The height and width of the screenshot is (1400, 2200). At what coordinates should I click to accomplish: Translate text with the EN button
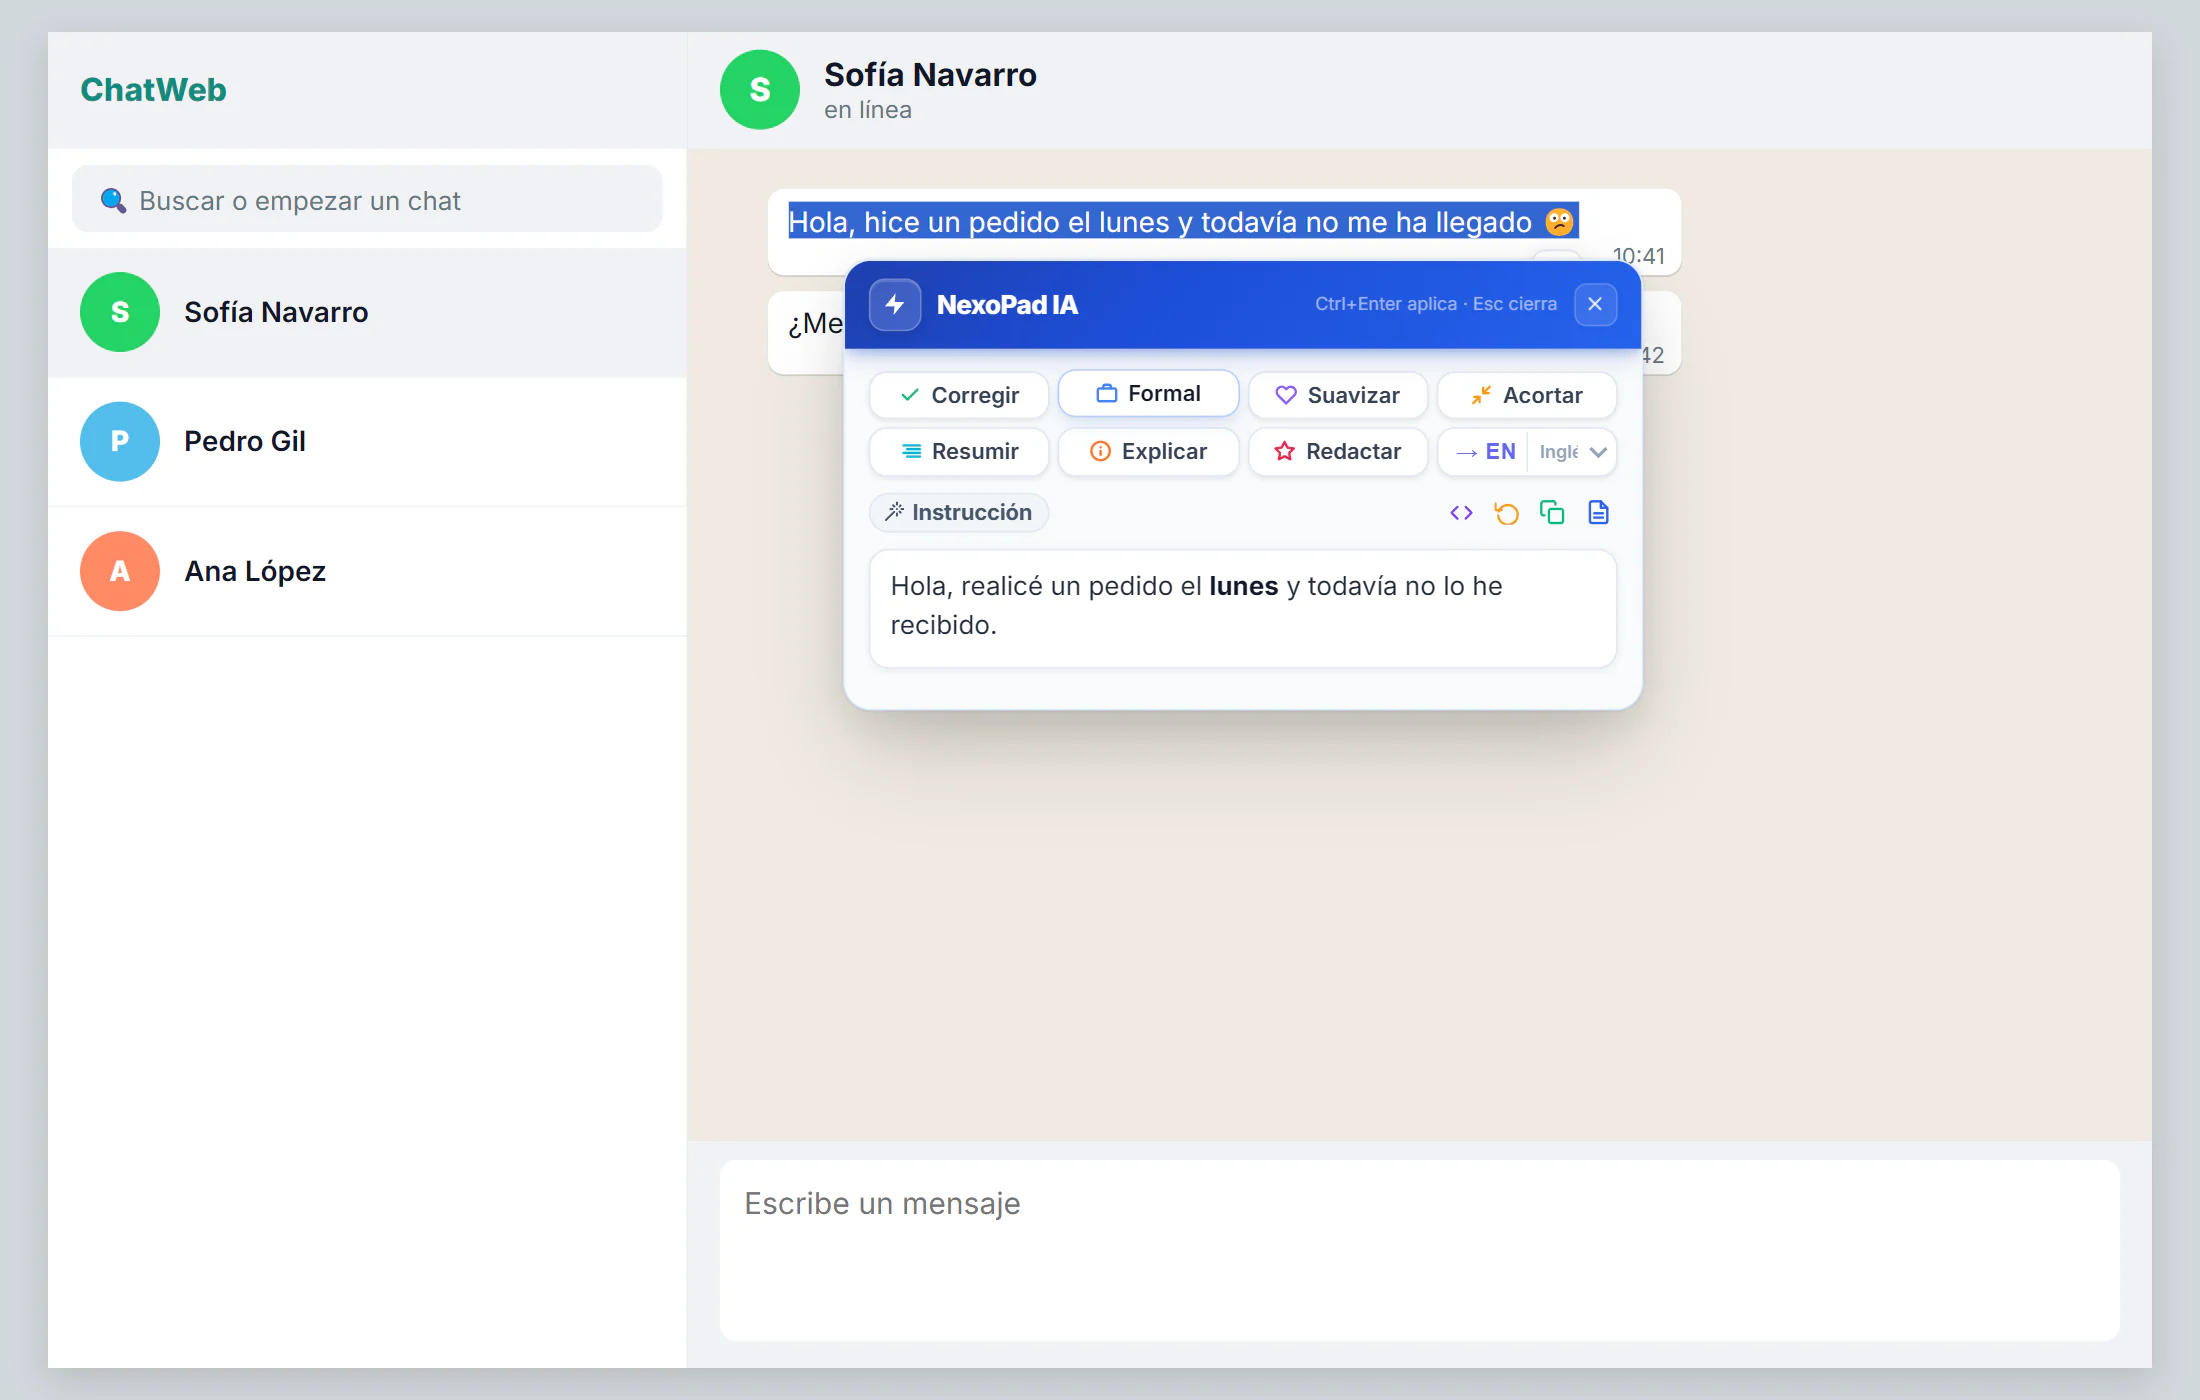[x=1486, y=452]
